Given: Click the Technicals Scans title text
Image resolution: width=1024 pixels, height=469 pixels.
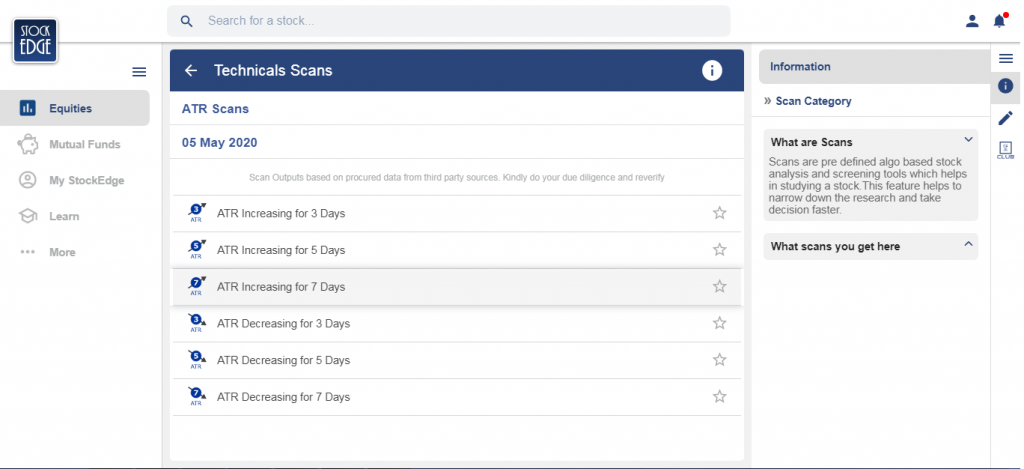Looking at the screenshot, I should point(273,71).
